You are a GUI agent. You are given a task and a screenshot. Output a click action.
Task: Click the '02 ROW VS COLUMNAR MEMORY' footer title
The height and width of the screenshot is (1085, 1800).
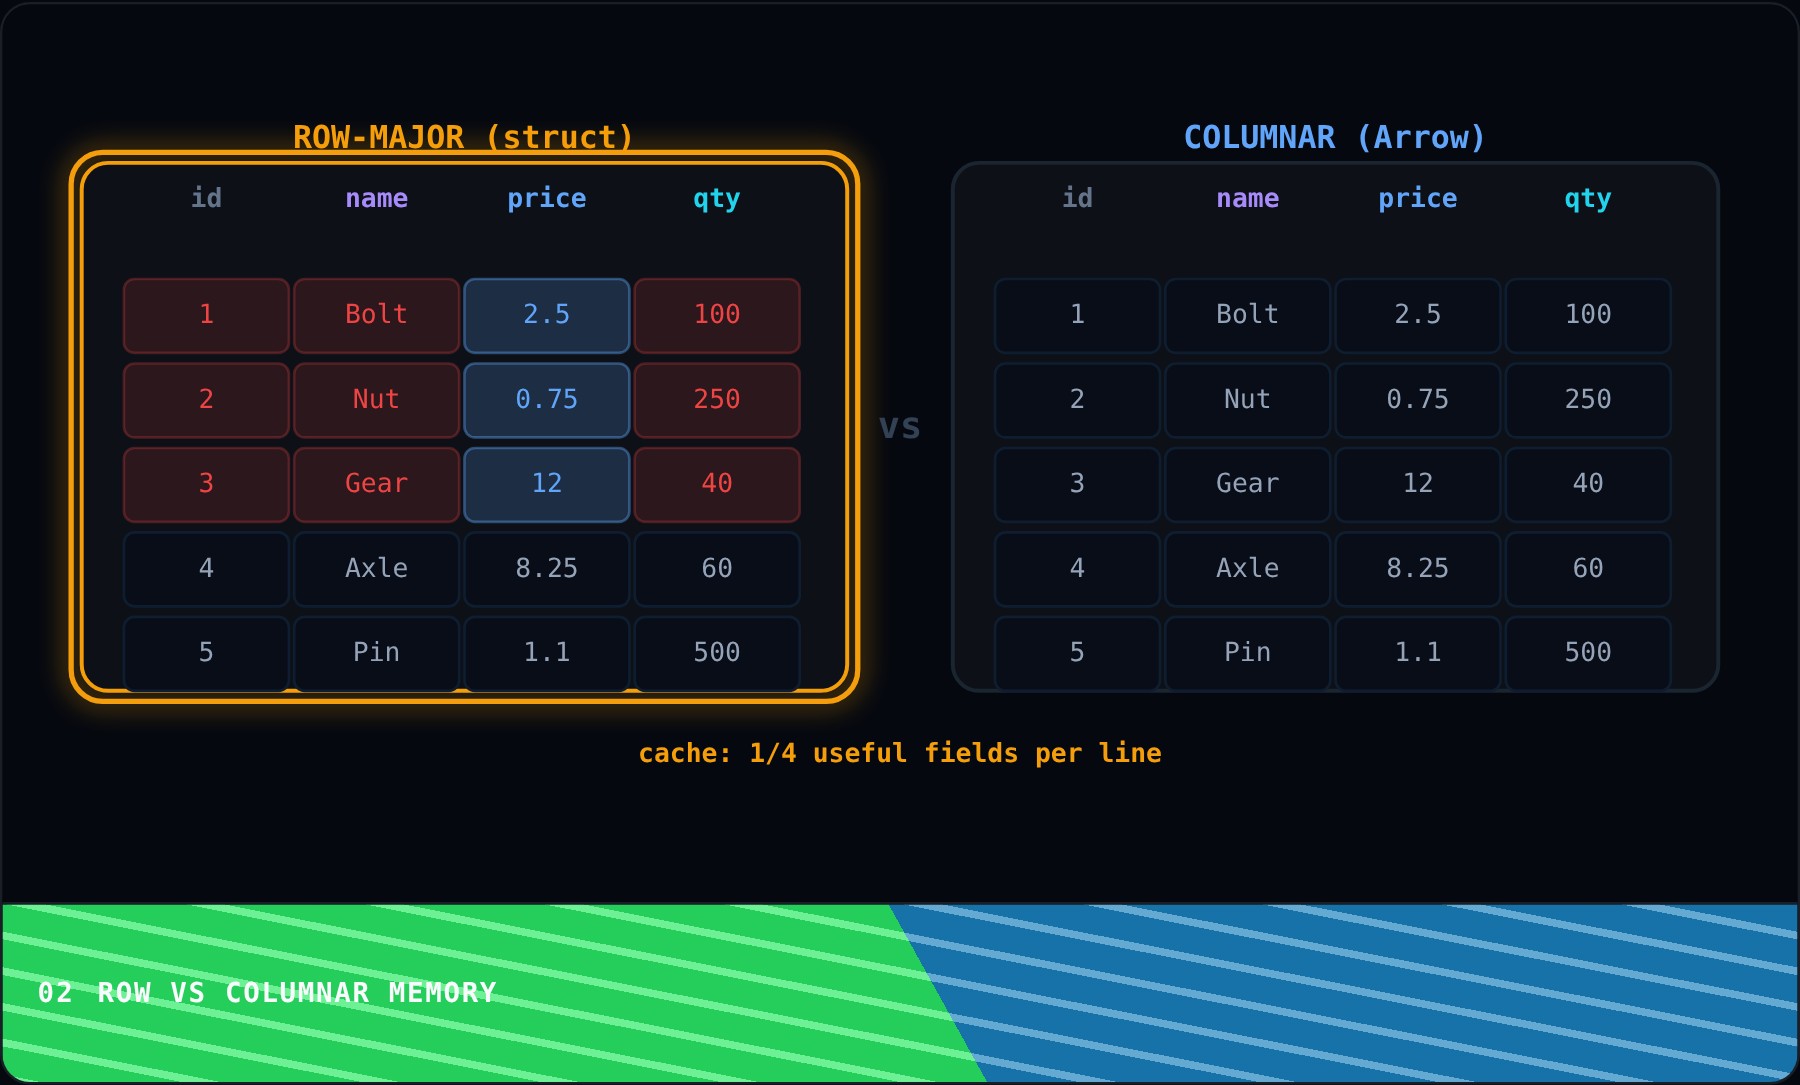(267, 993)
